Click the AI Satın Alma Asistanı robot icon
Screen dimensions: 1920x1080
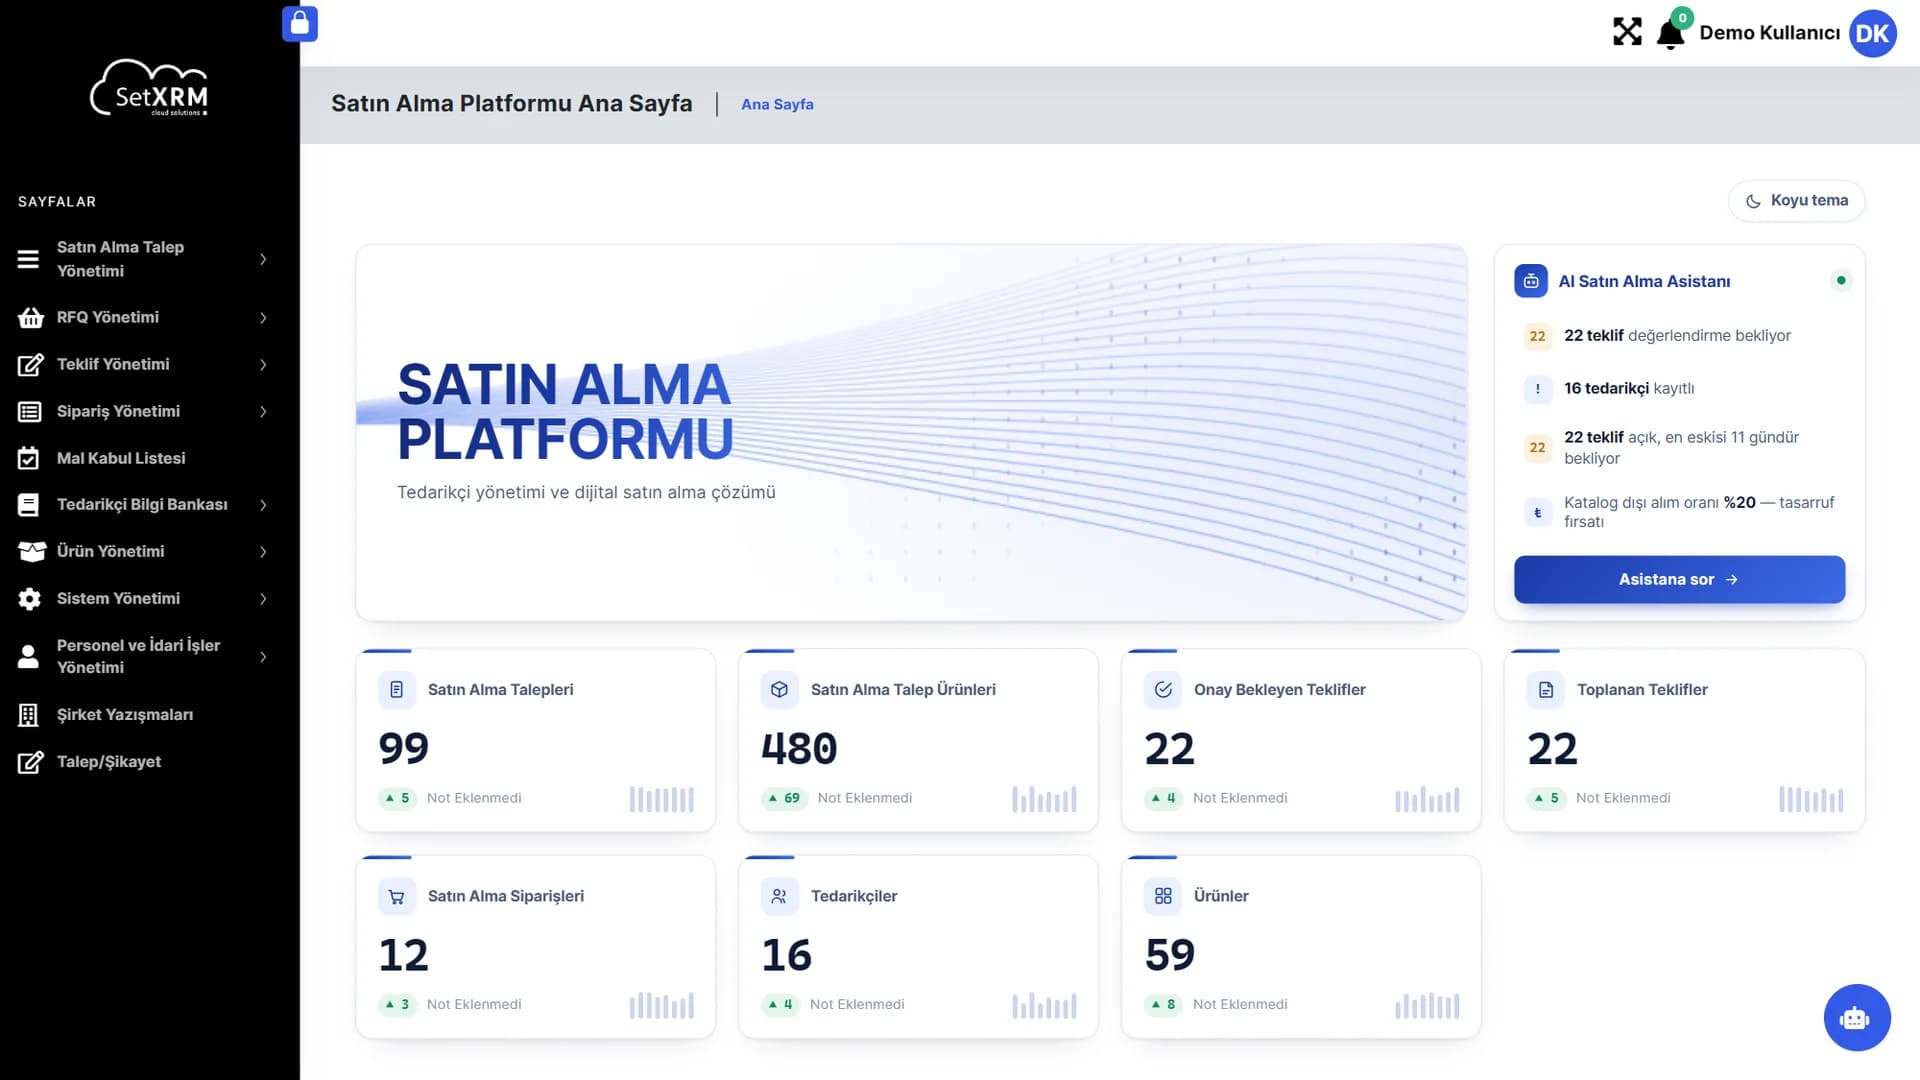[x=1530, y=281]
